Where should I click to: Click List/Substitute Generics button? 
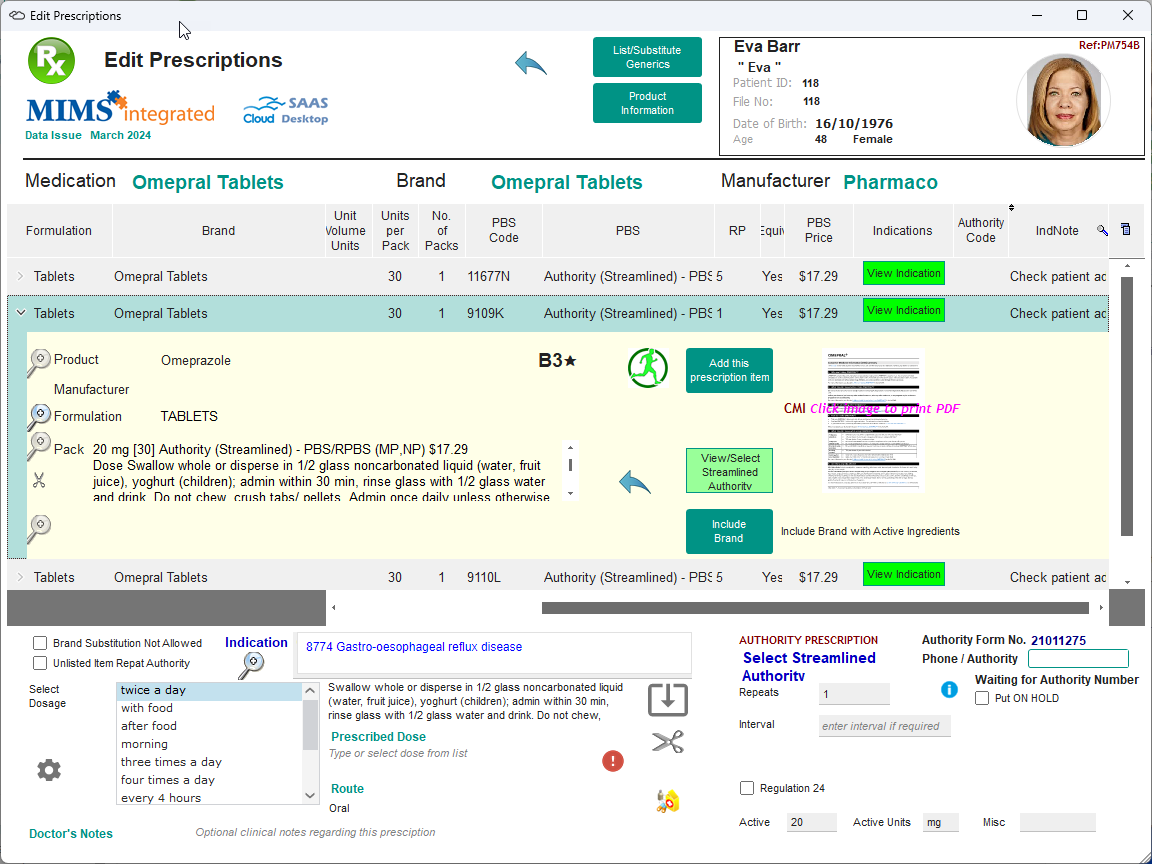coord(647,57)
